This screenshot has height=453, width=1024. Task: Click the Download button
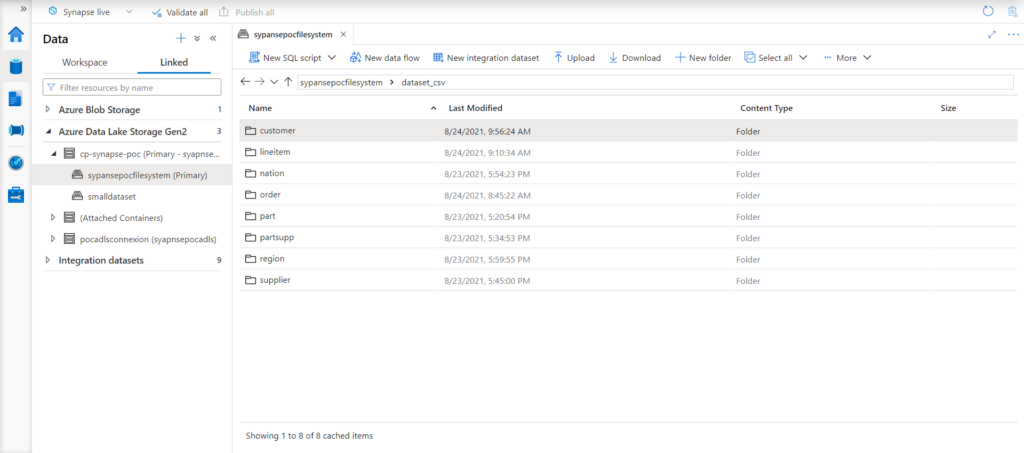[634, 57]
